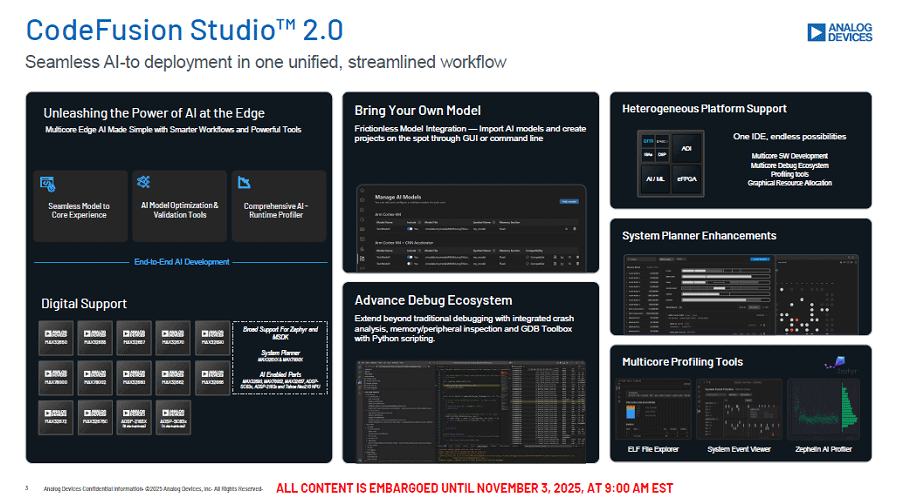Toggle Include switch in CNN Accelerator row
The height and width of the screenshot is (500, 900).
coord(410,257)
